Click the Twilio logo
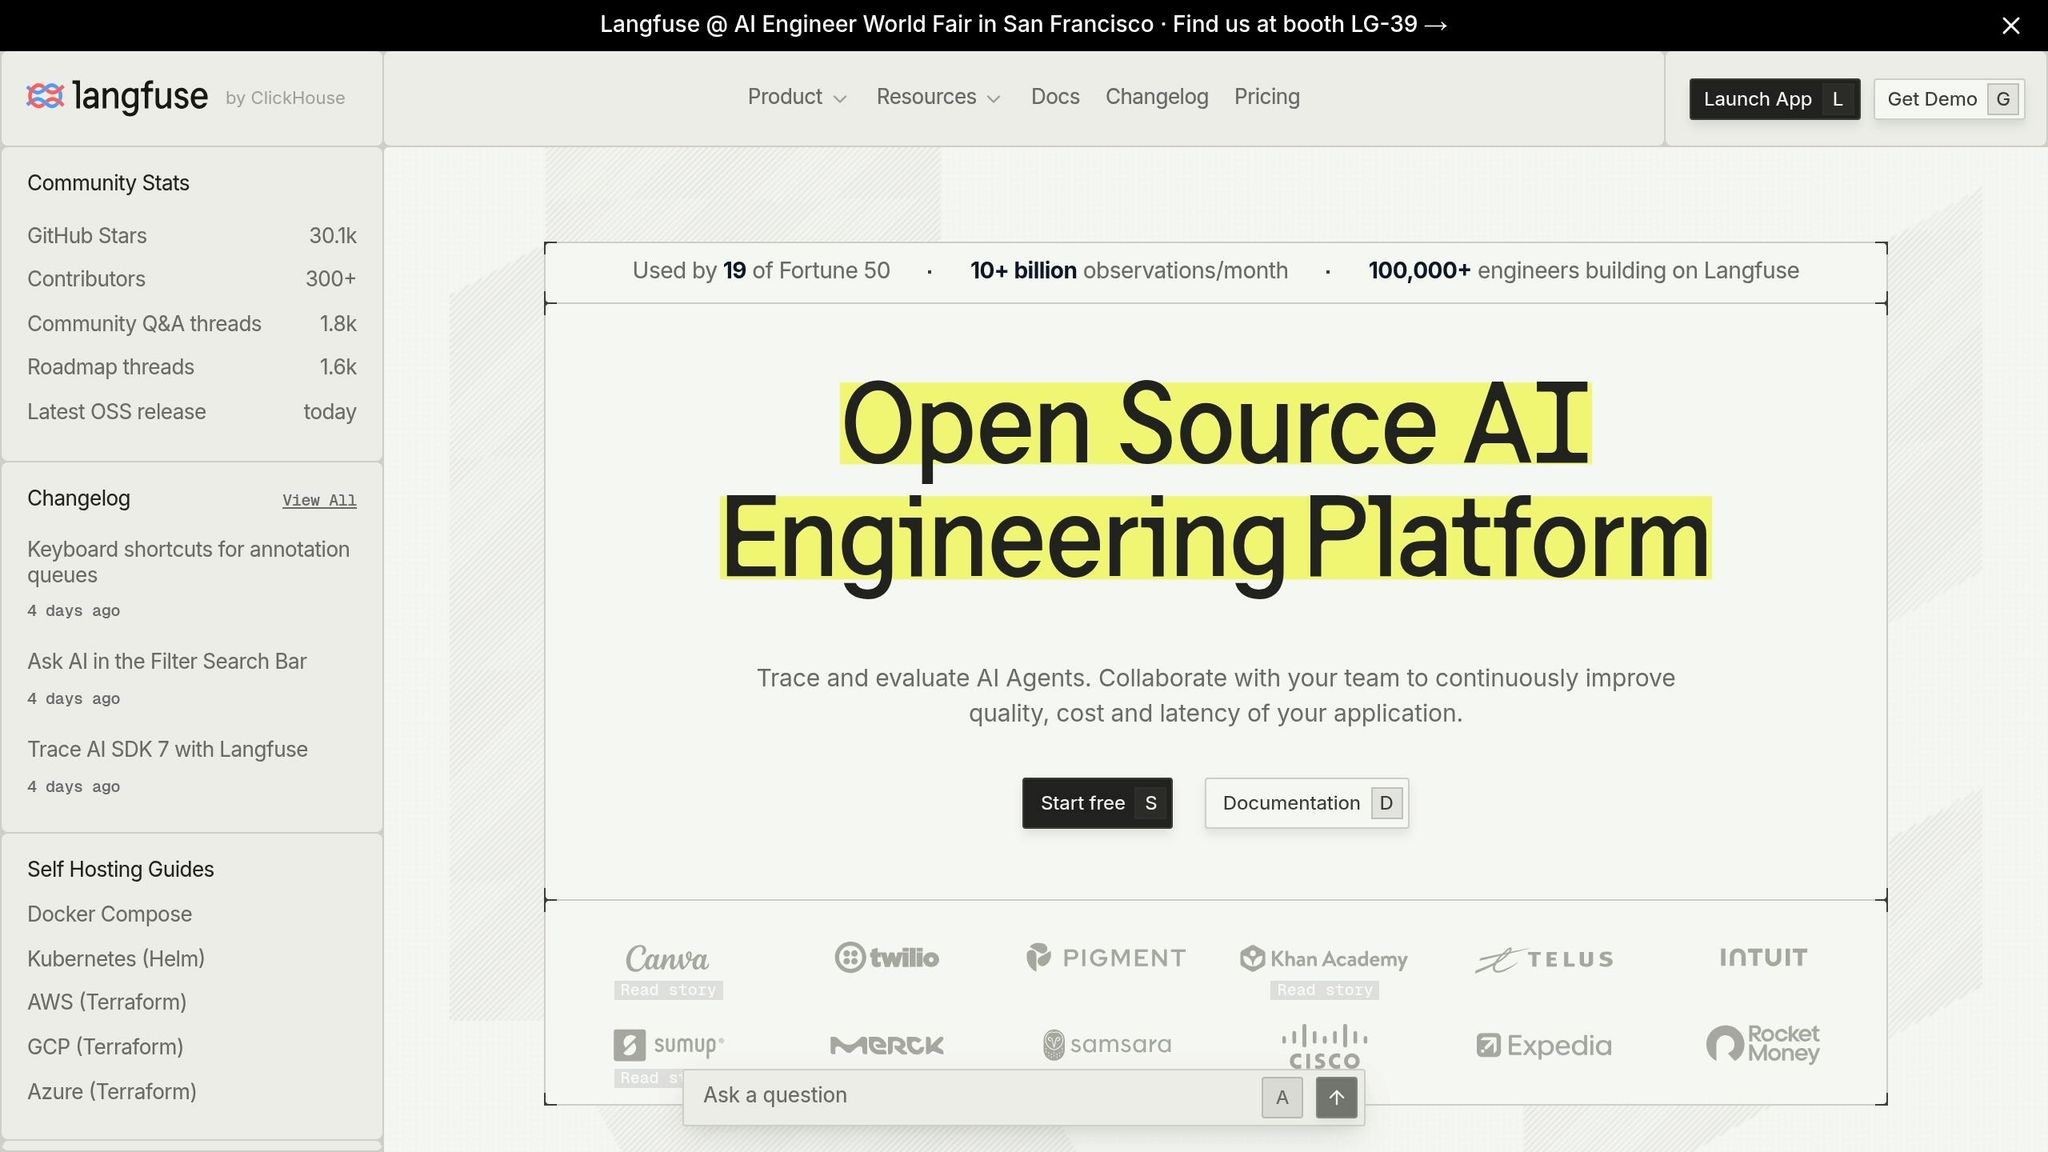Screen dimensions: 2048x1152 [887, 958]
